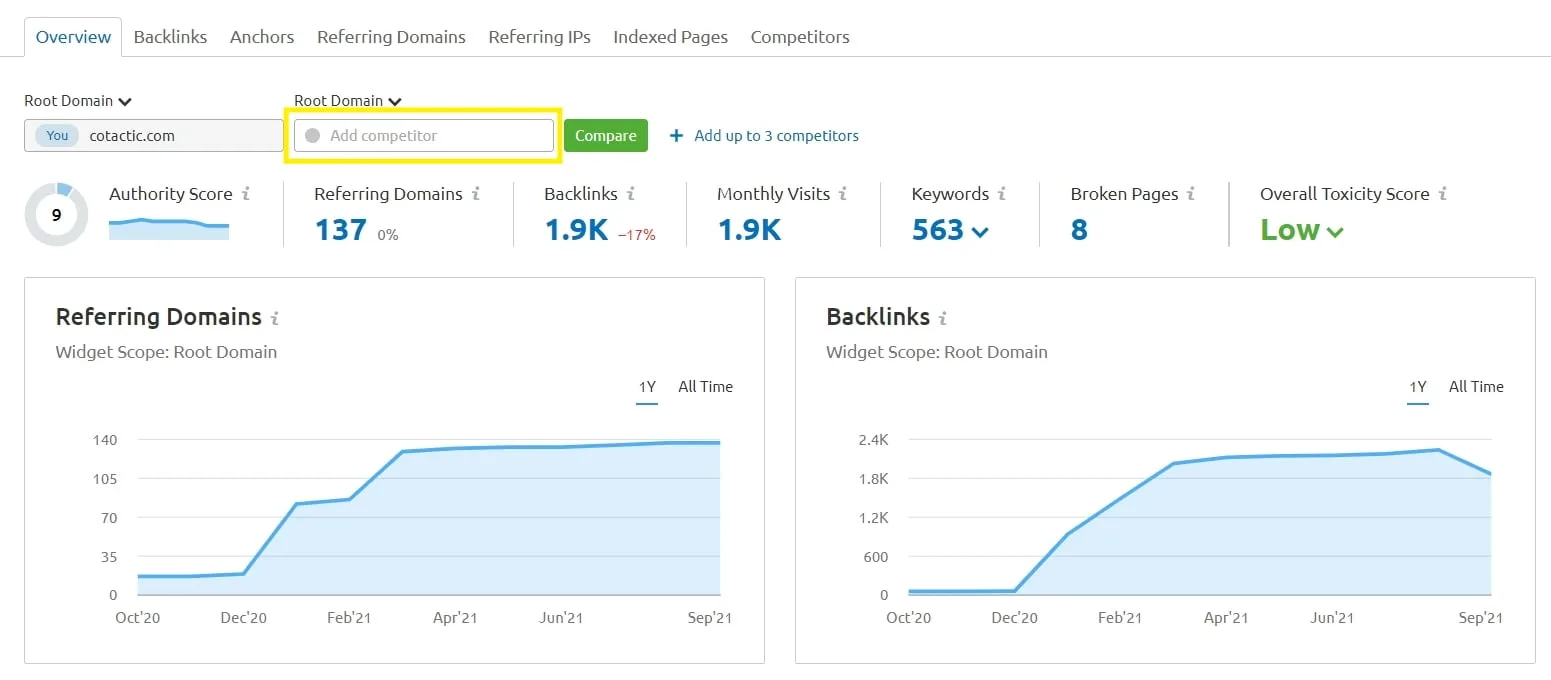Switch to the Backlinks tab
The image size is (1551, 680).
pos(170,37)
